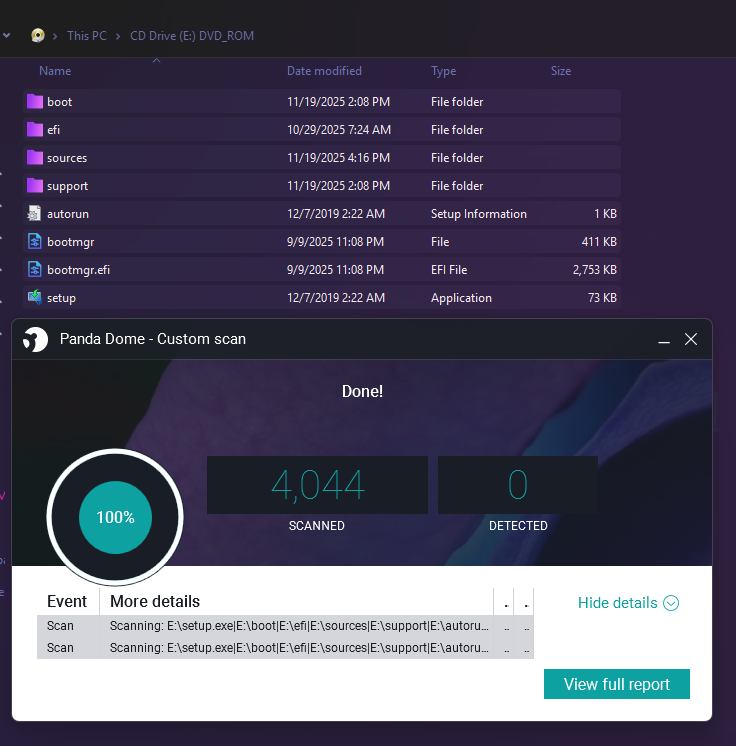
Task: Click the 2,753 KB size value
Action: [594, 270]
